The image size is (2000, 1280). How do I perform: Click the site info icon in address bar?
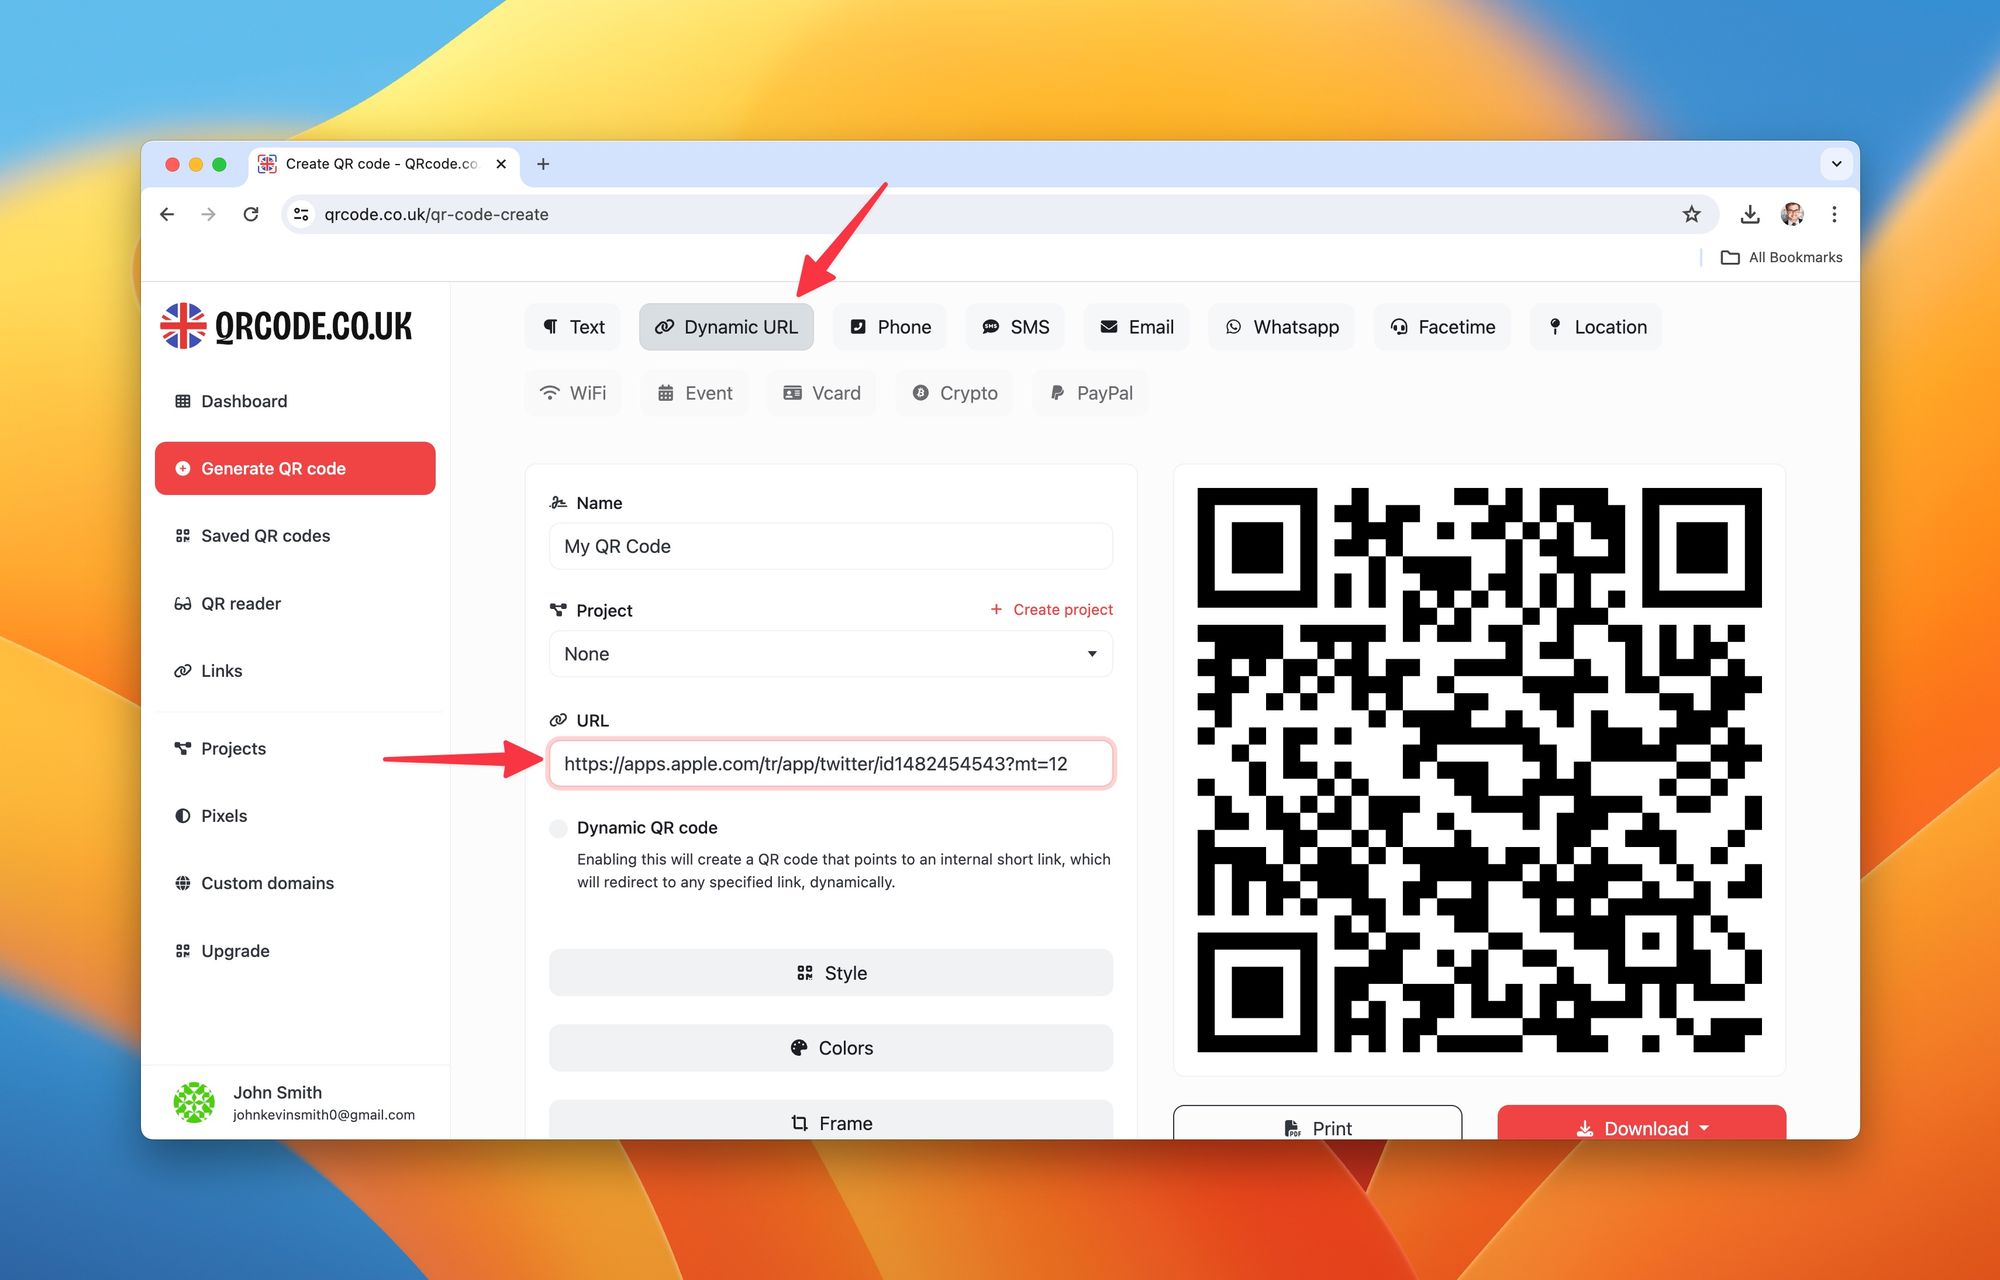(301, 214)
